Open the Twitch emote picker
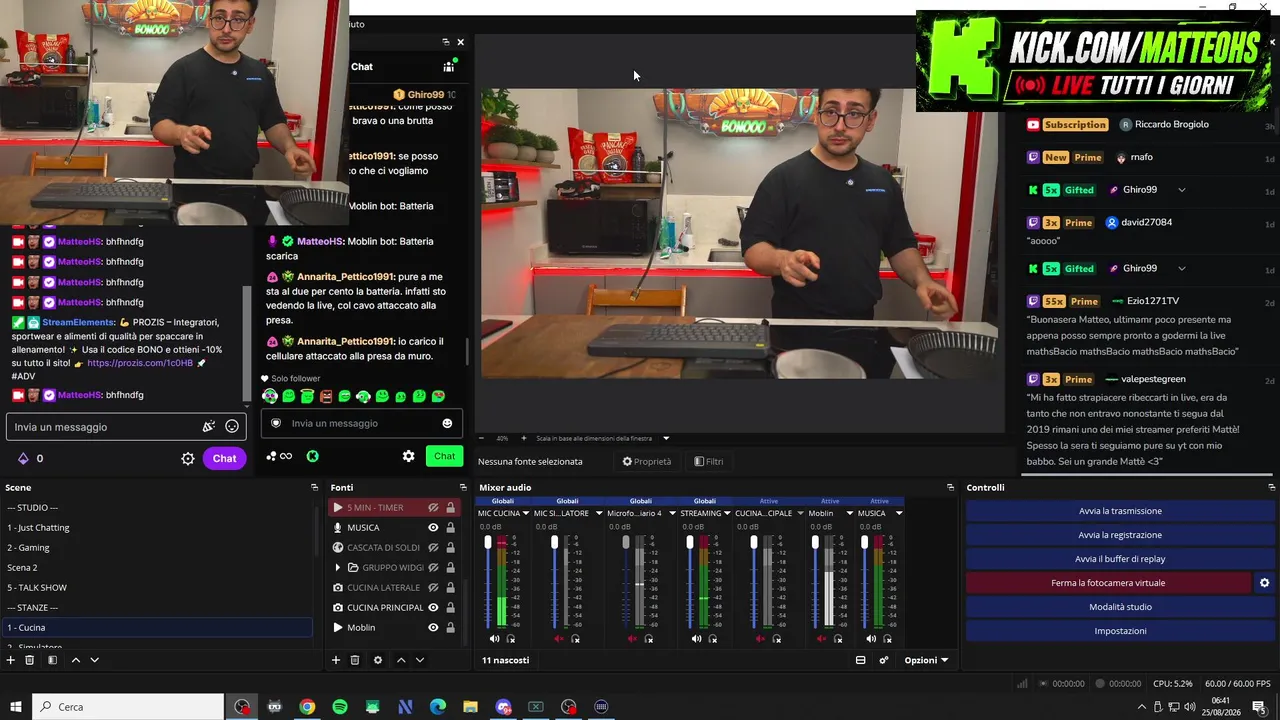 tap(232, 427)
